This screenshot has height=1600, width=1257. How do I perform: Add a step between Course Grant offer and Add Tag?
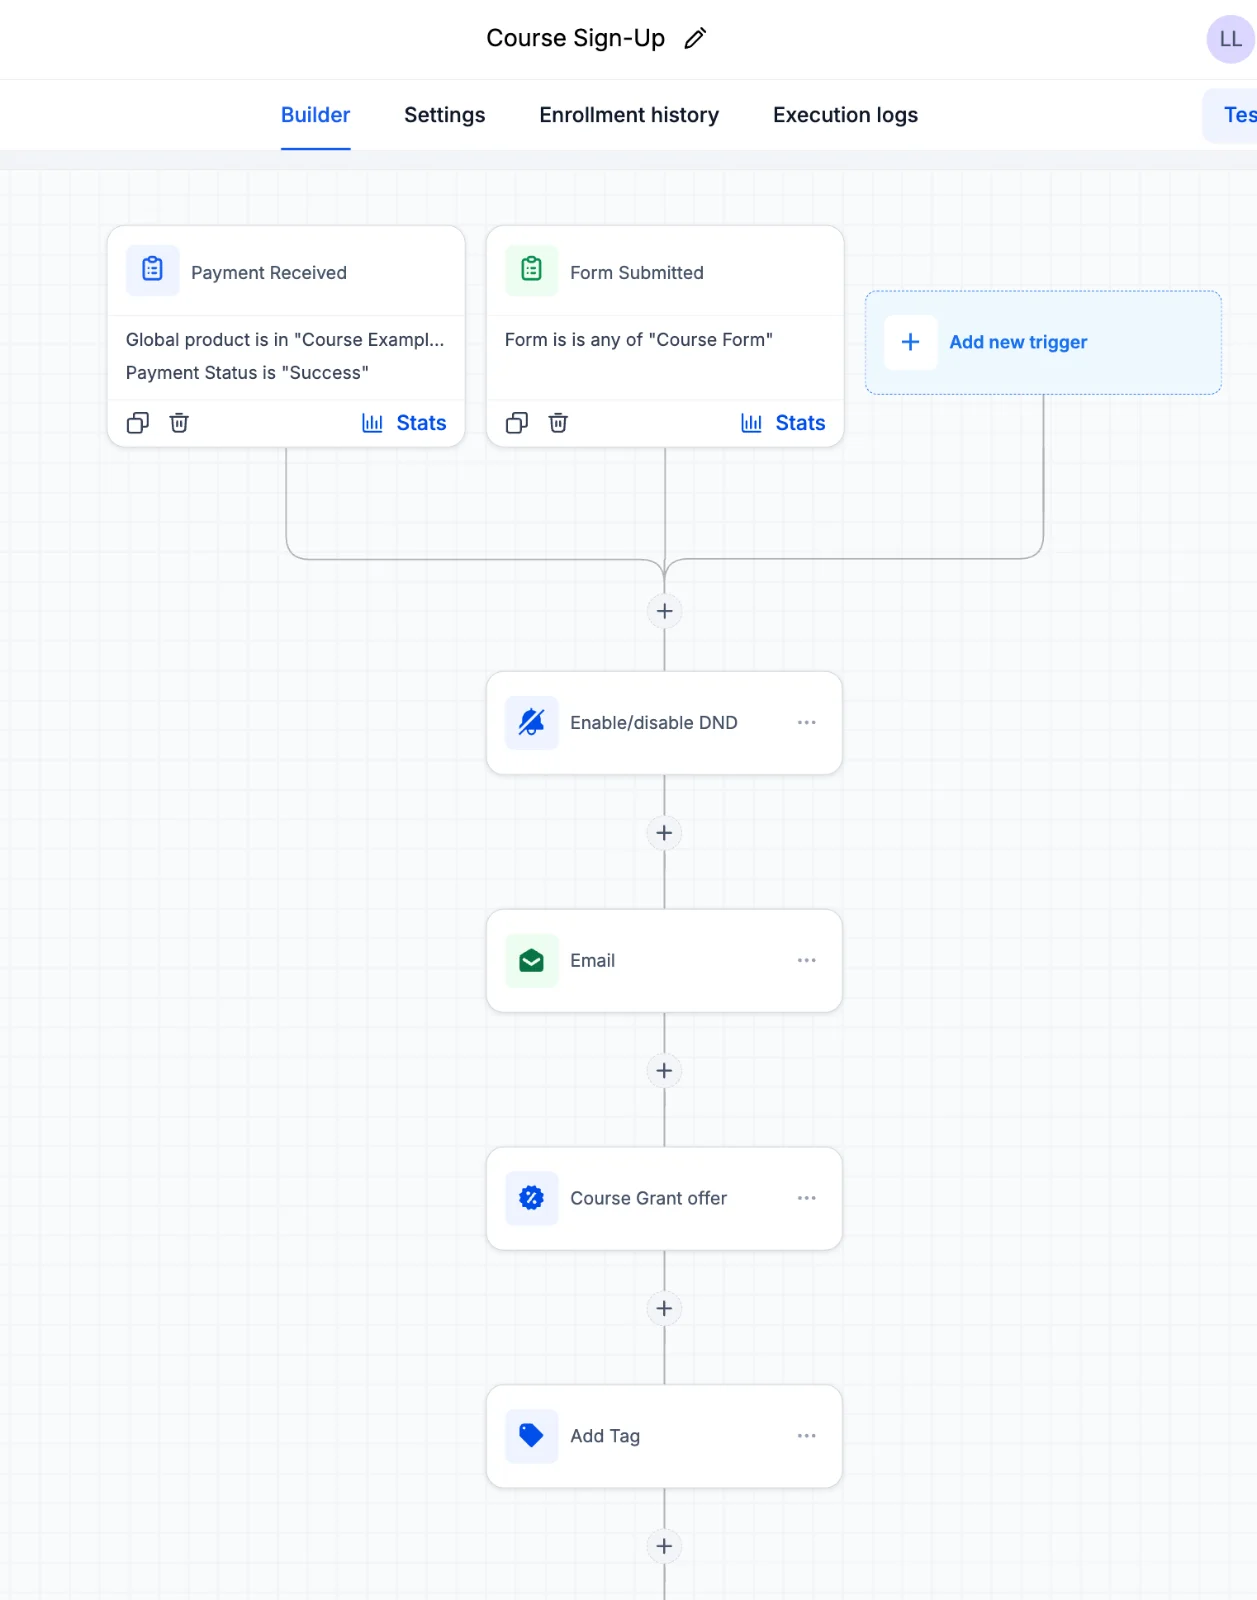click(x=664, y=1309)
